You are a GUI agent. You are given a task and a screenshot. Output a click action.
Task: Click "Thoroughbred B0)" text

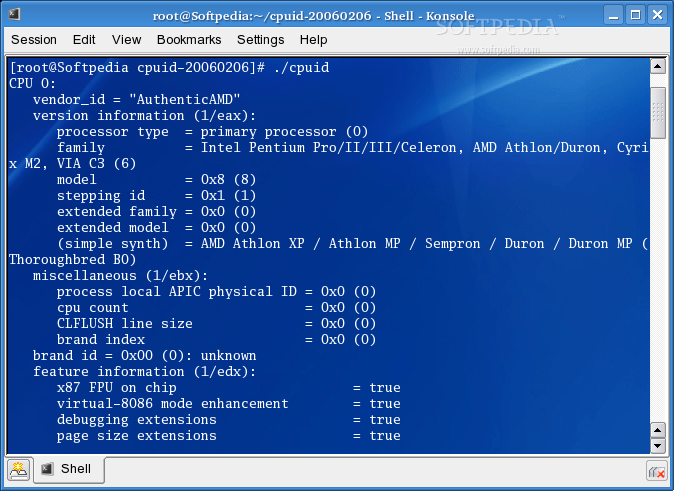[x=72, y=259]
